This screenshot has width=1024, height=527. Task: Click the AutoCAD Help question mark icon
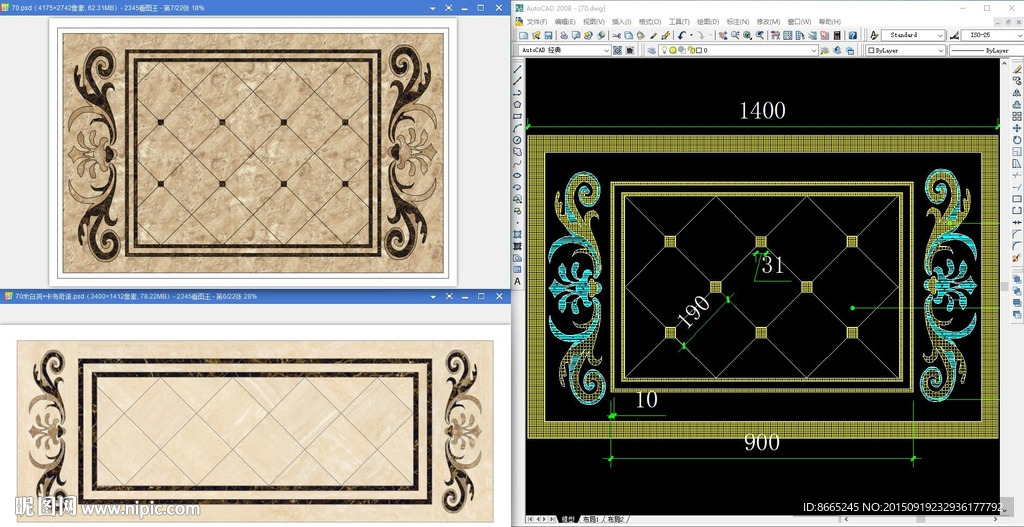pyautogui.click(x=852, y=35)
